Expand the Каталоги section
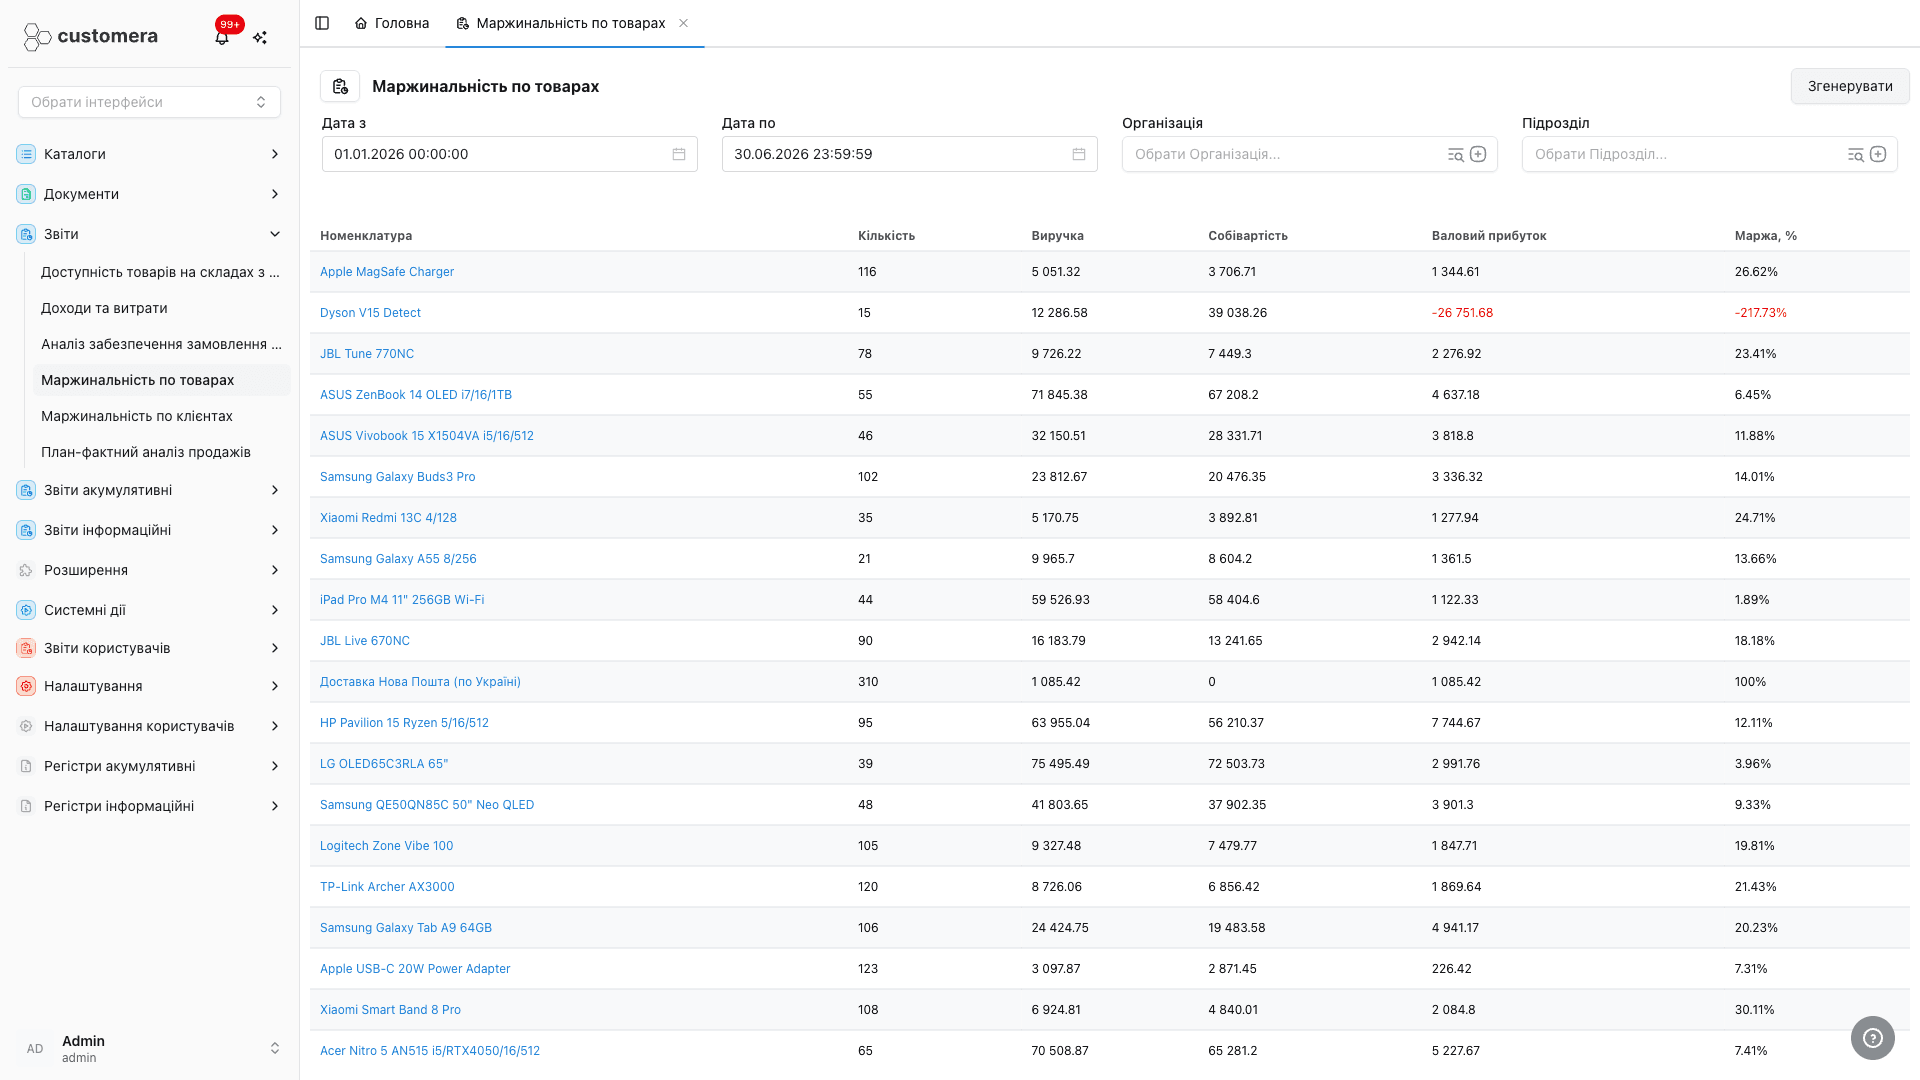 point(275,154)
